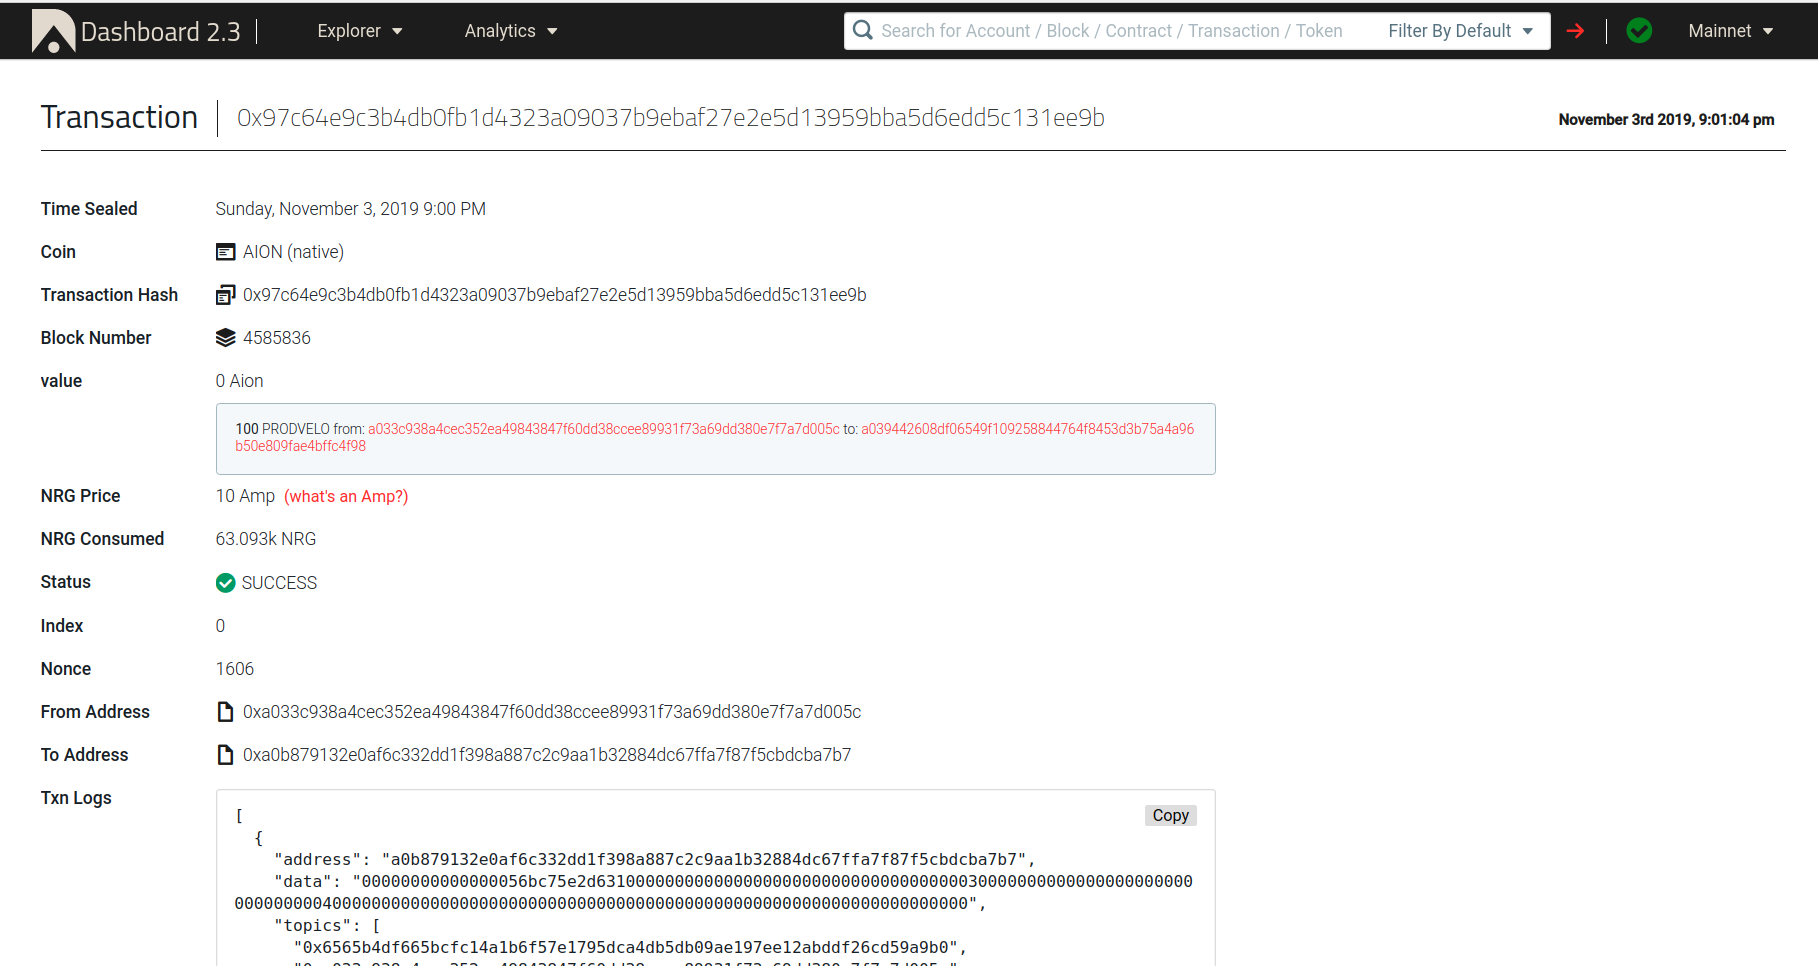Open the "what's an Amp?" link
The image size is (1818, 966).
click(x=346, y=496)
